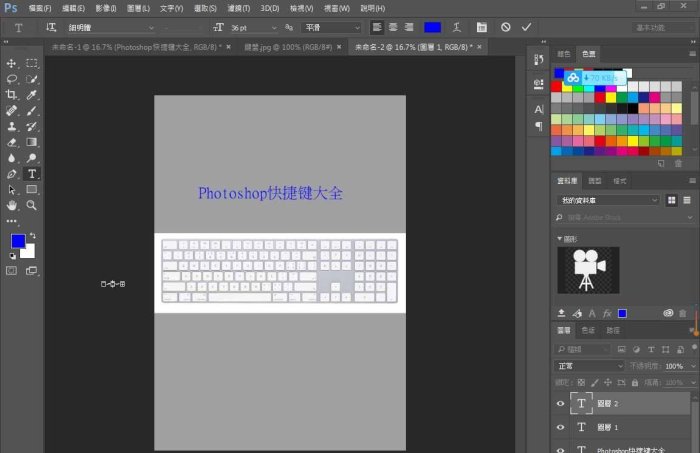Open the layer blend mode dropdown 正常
Image resolution: width=700 pixels, height=453 pixels.
[590, 367]
